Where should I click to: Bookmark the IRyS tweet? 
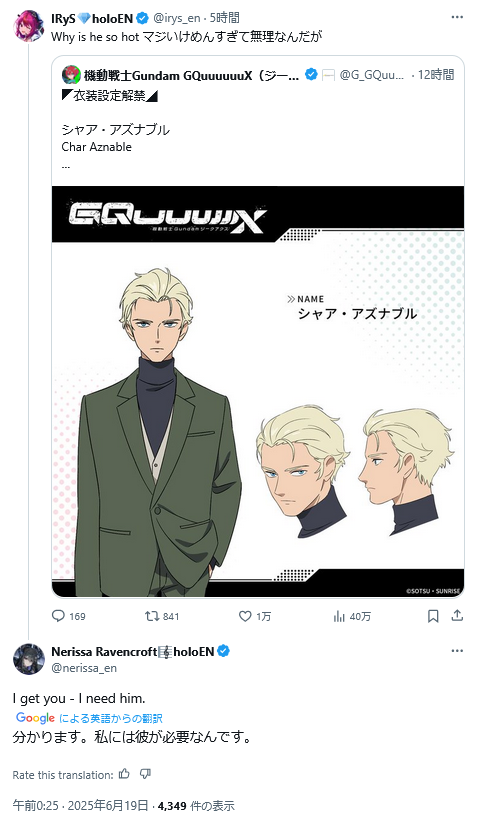(x=433, y=616)
